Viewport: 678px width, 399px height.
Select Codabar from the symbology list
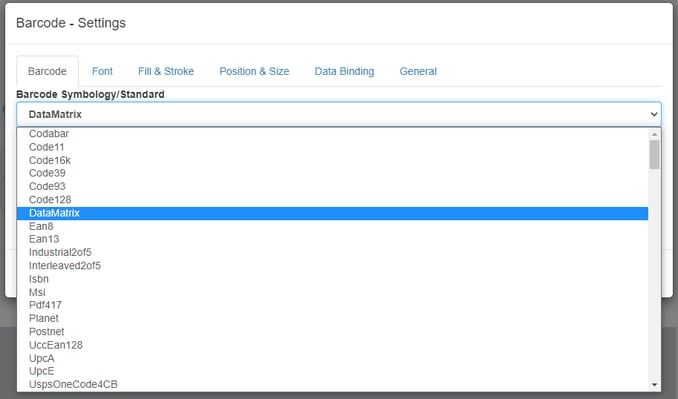click(332, 134)
